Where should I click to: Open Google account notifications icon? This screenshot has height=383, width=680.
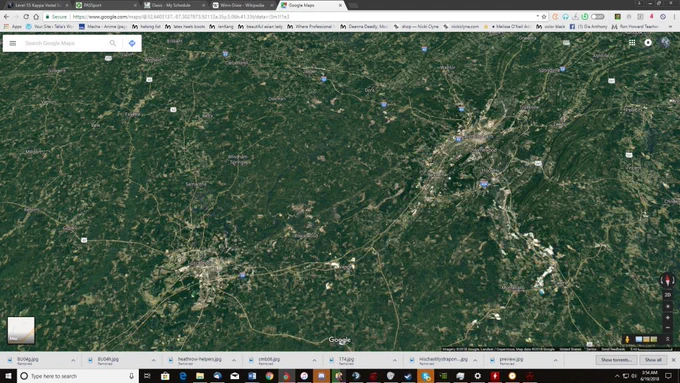pos(648,43)
